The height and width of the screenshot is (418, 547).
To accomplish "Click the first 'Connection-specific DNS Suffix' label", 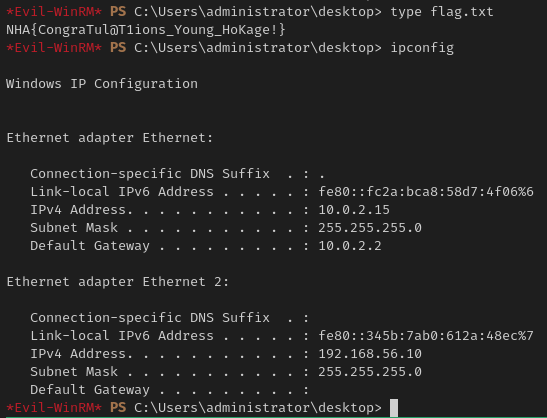I will click(150, 174).
